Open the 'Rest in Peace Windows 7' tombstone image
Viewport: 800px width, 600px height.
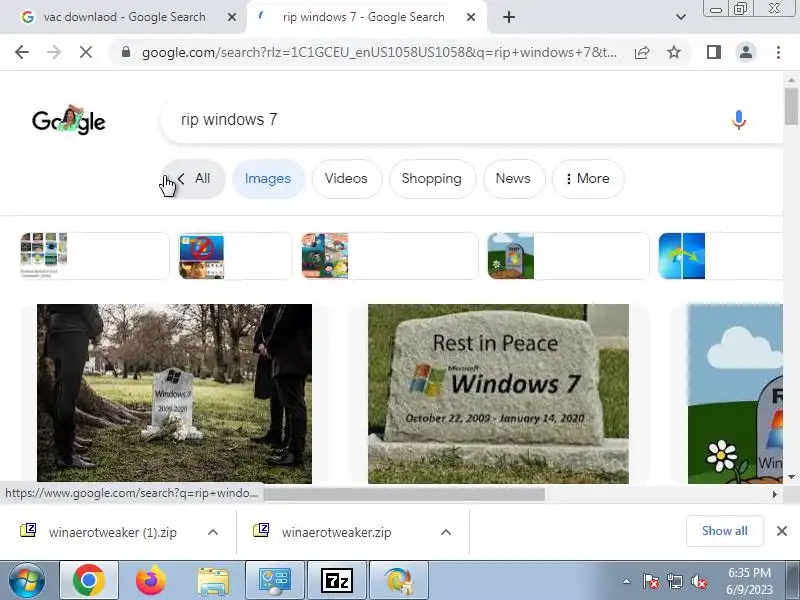pos(498,393)
